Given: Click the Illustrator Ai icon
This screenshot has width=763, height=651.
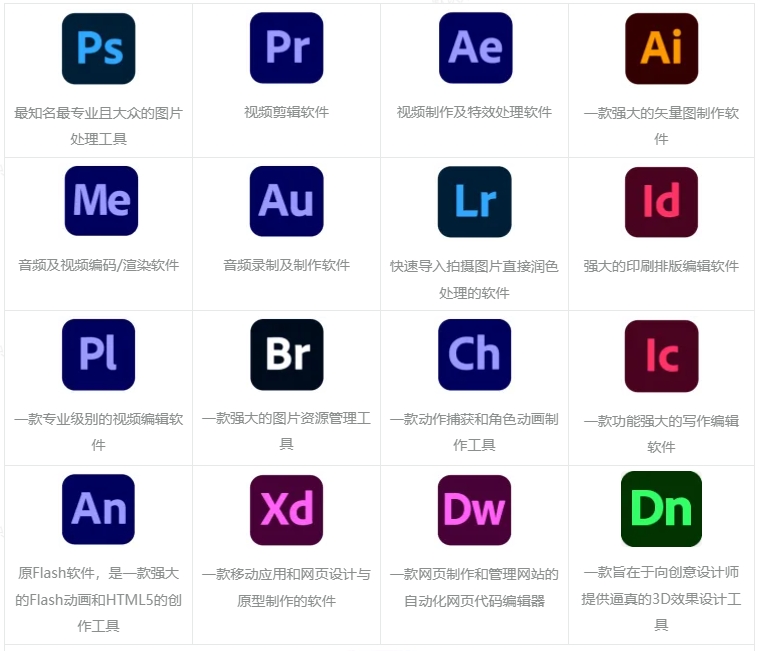Looking at the screenshot, I should click(662, 48).
